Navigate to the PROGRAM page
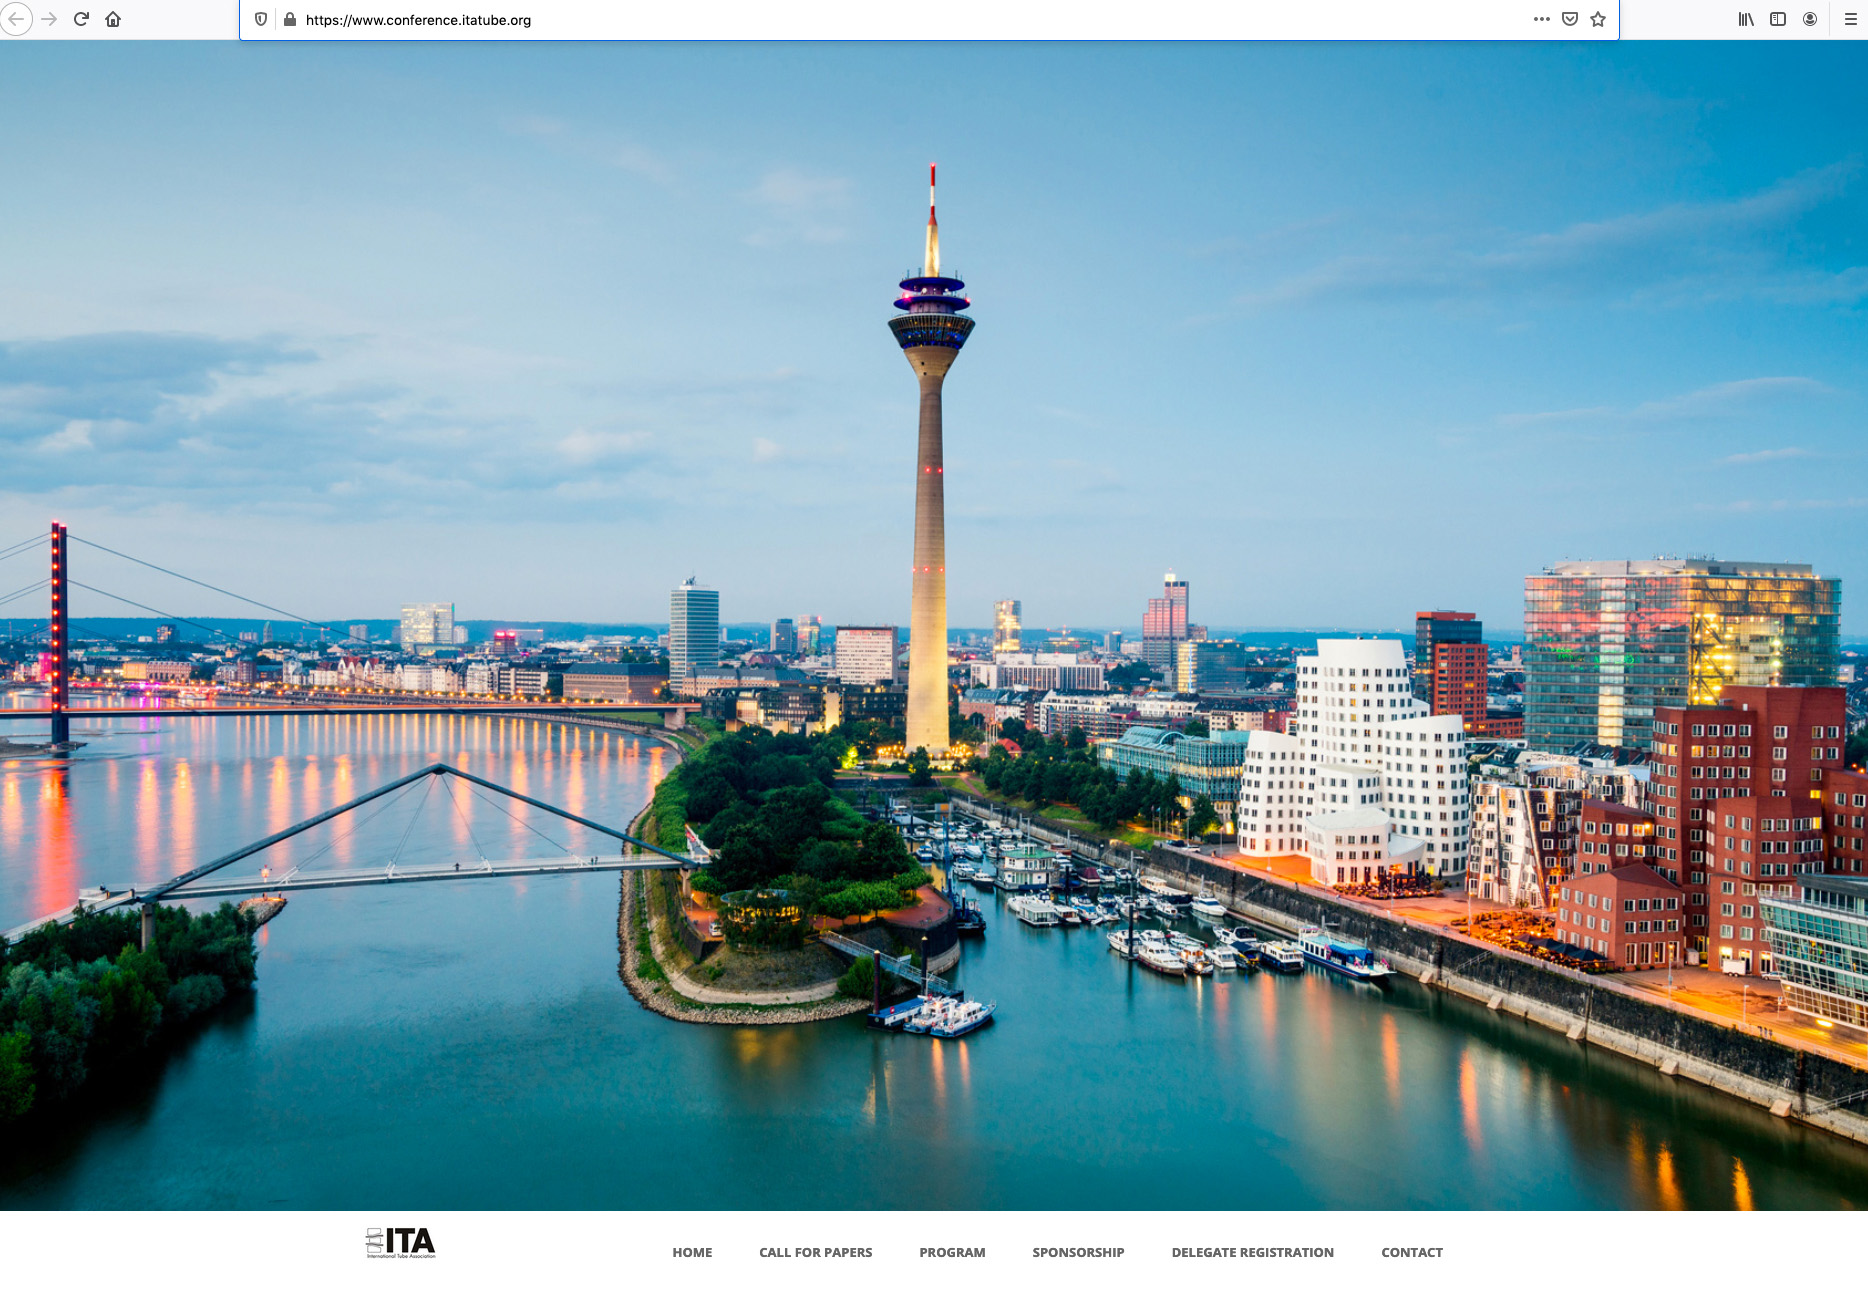The width and height of the screenshot is (1868, 1292). [x=952, y=1252]
